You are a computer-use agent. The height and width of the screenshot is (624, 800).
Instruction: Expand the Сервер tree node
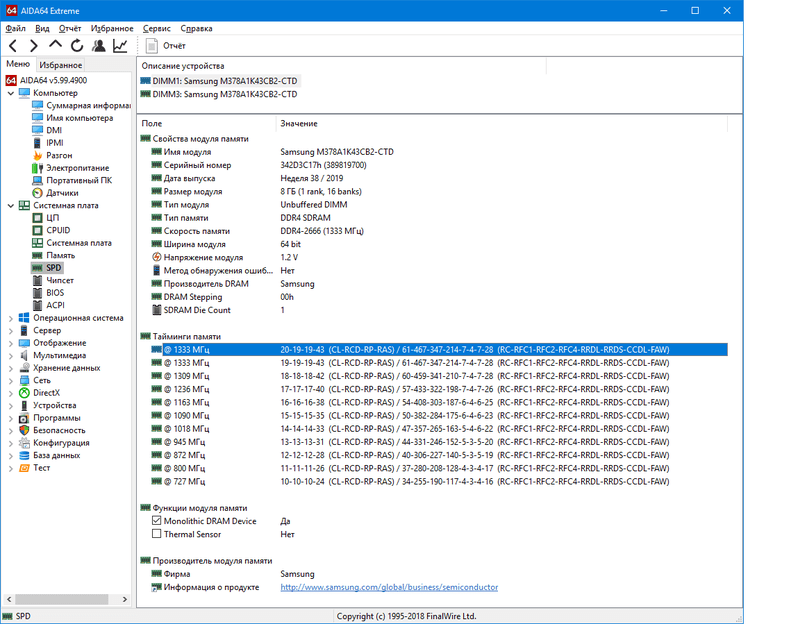tap(11, 331)
